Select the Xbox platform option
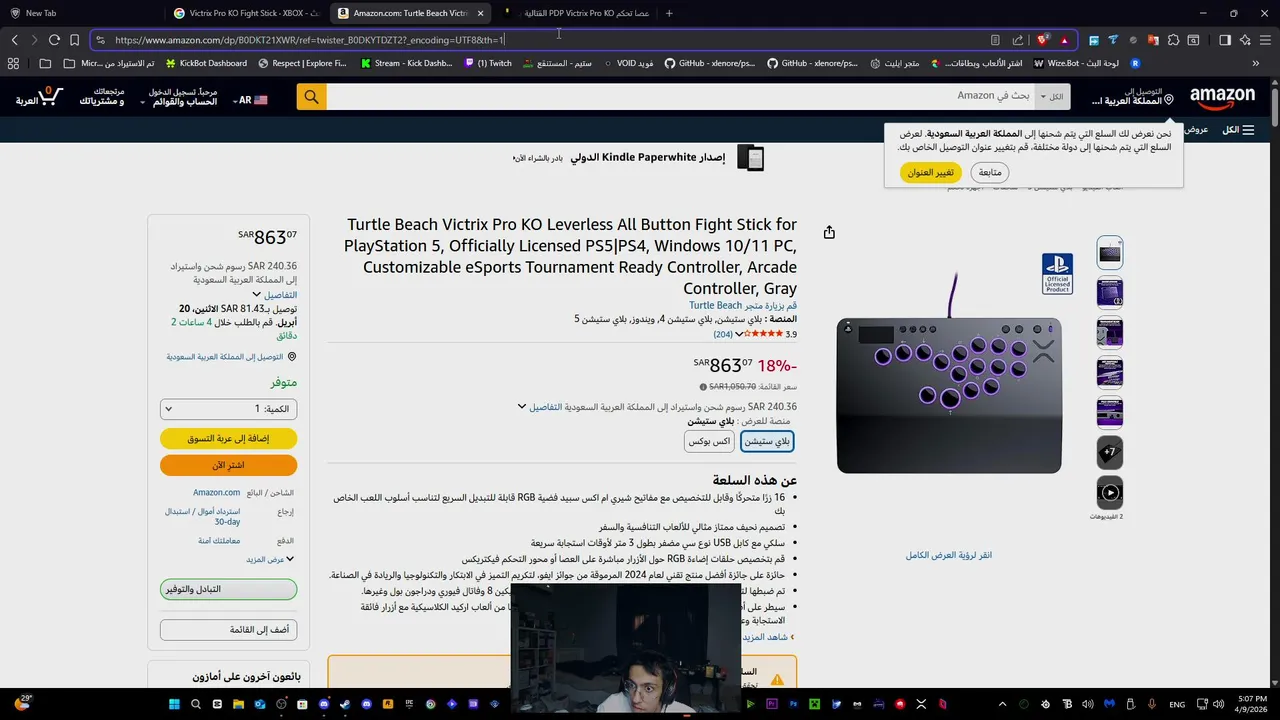Screen dimensions: 1280x720 coord(709,441)
